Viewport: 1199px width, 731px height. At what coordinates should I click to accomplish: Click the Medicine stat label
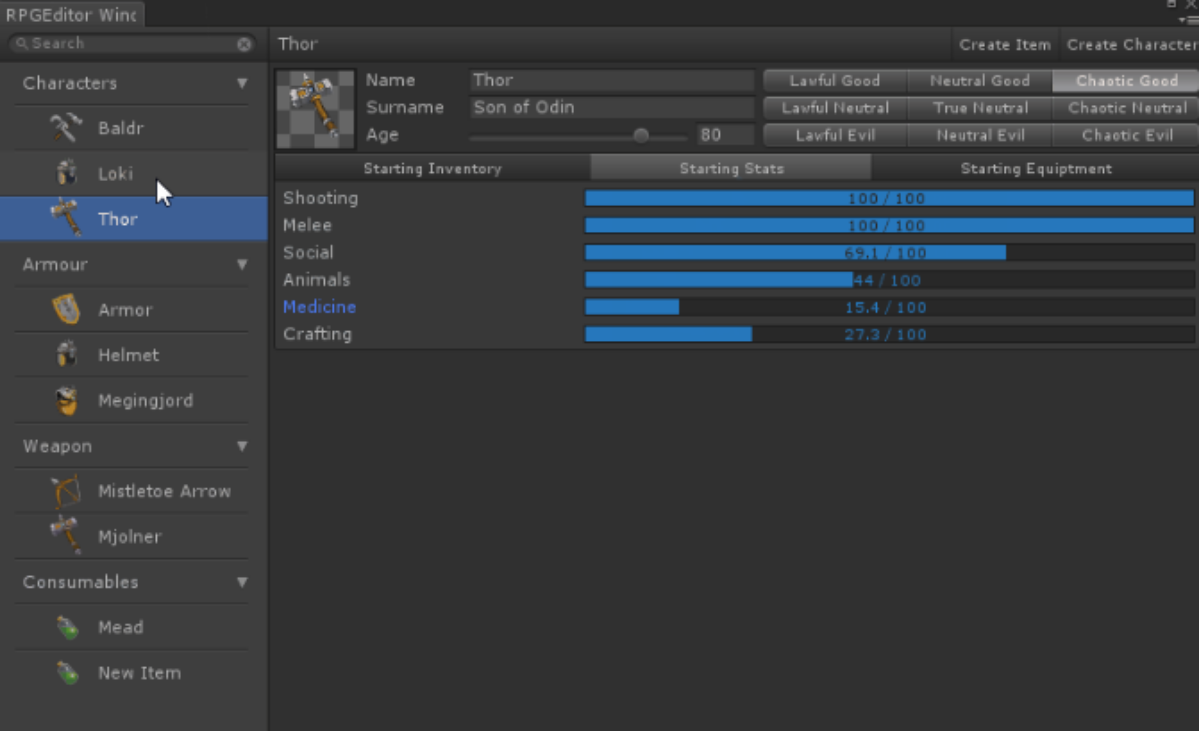point(320,307)
